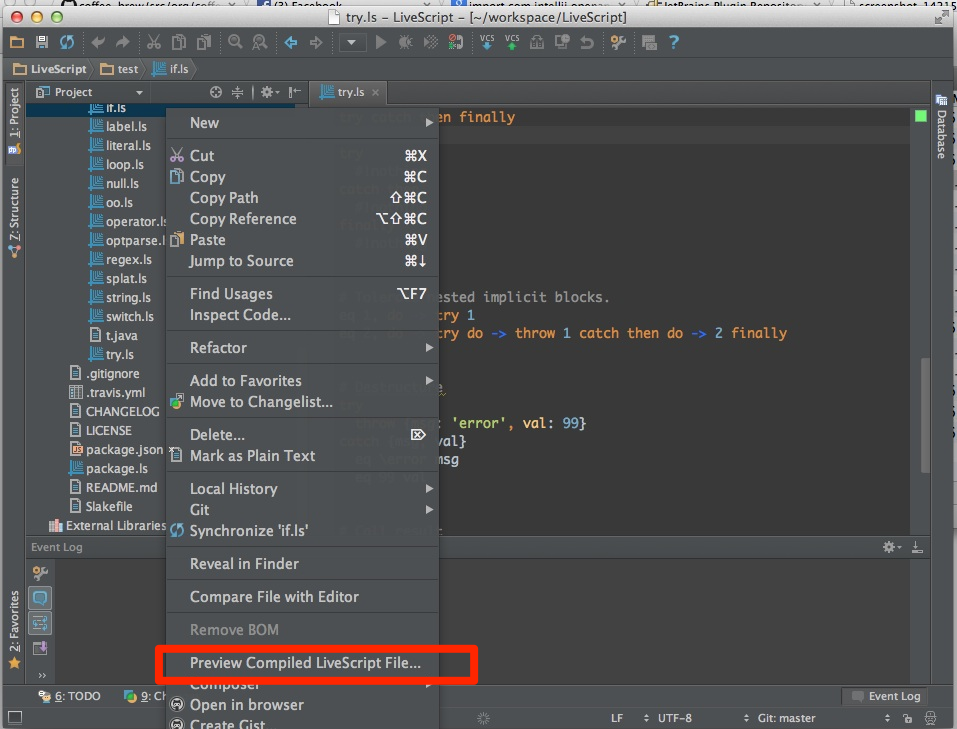Click the Synchronize icon in the main toolbar
Screen dimensions: 957x729
click(x=67, y=42)
